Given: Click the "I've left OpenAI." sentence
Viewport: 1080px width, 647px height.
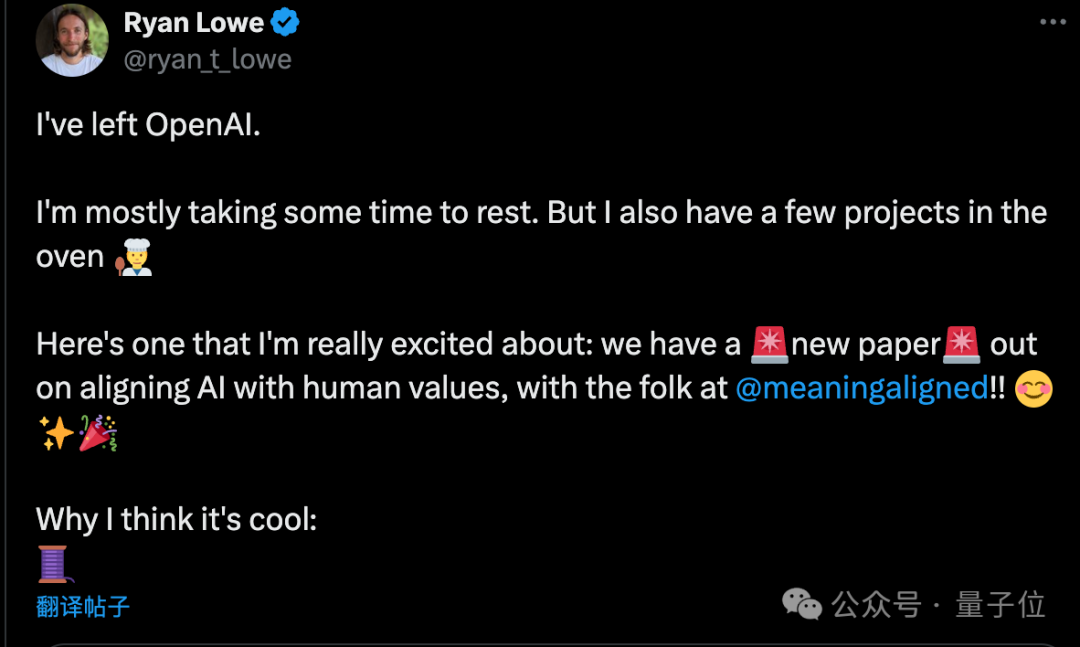Looking at the screenshot, I should pos(148,125).
